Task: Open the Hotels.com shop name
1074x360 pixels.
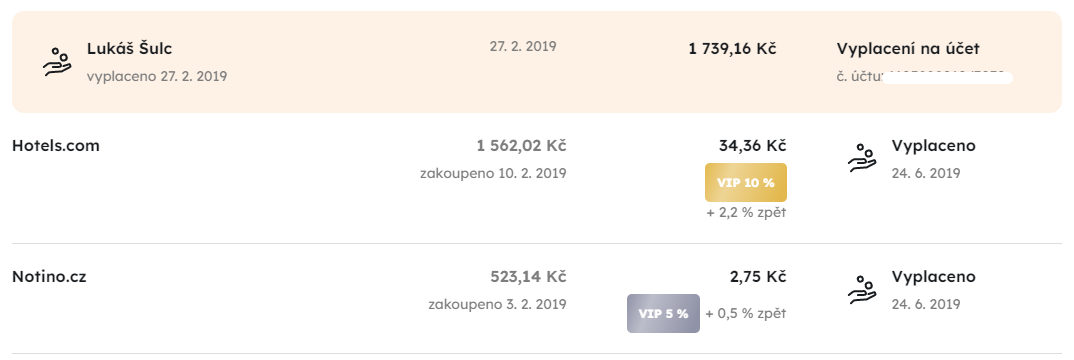Action: (x=56, y=146)
